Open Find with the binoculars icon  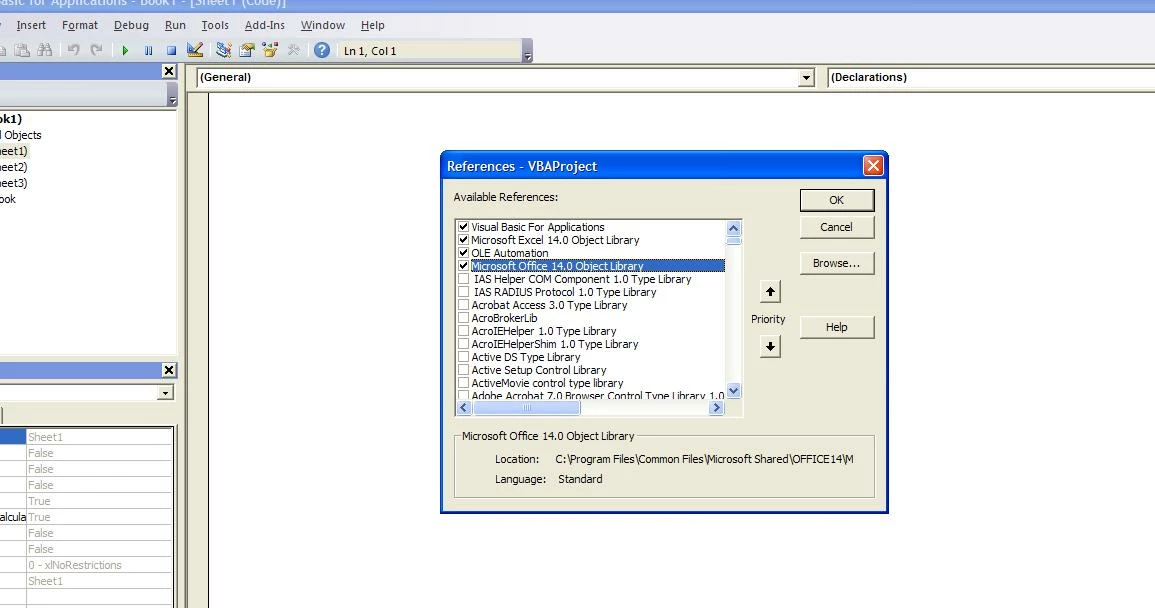tap(44, 50)
